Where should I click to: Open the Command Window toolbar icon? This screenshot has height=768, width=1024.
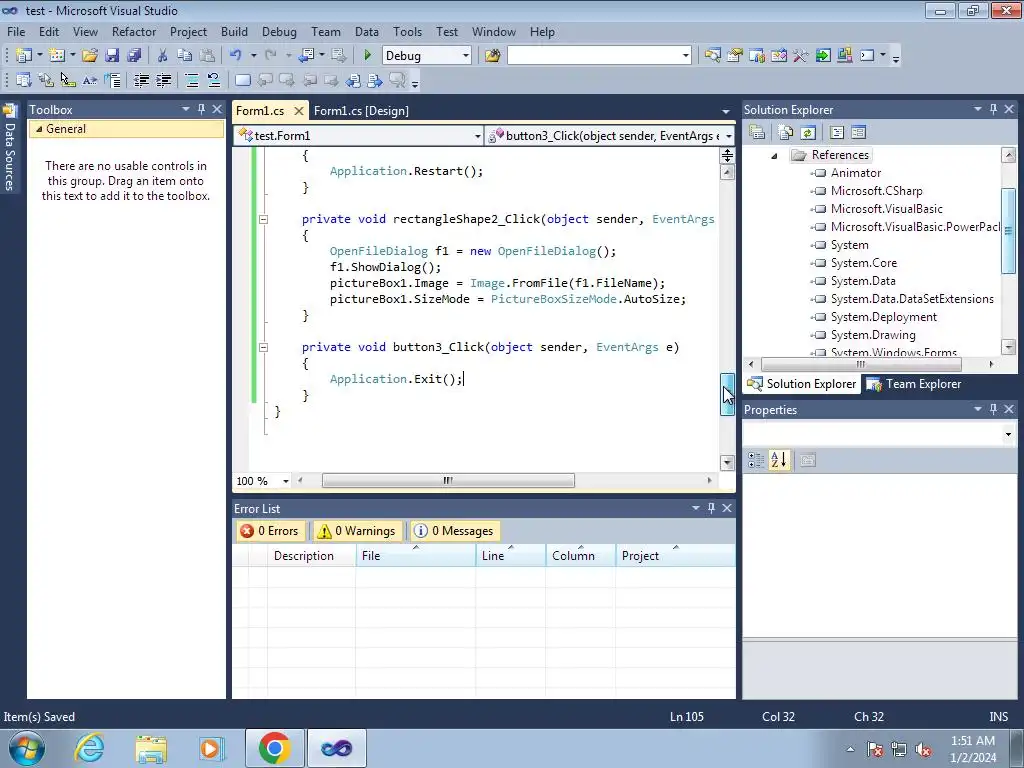click(x=867, y=56)
